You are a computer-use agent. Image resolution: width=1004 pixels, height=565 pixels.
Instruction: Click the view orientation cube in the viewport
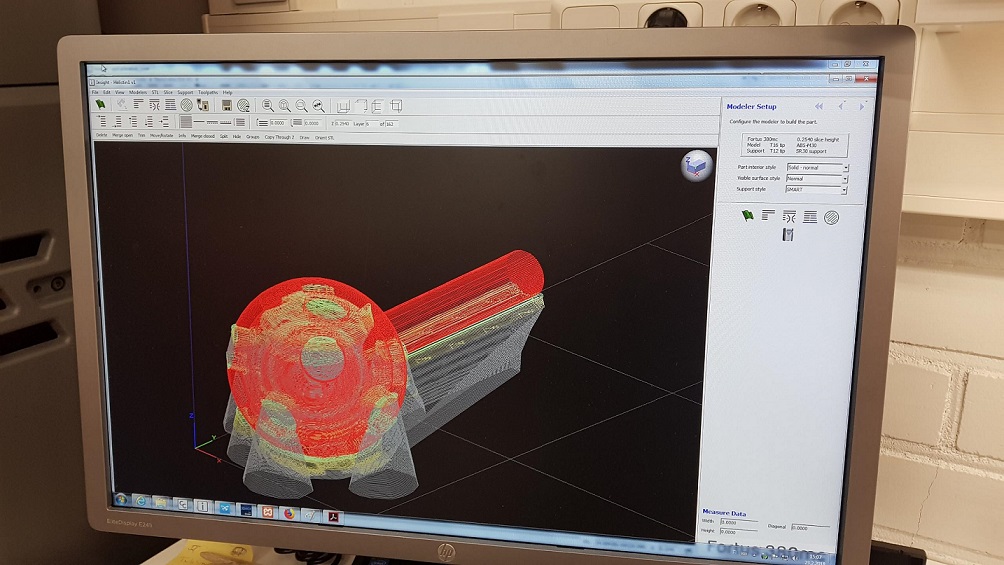point(696,166)
